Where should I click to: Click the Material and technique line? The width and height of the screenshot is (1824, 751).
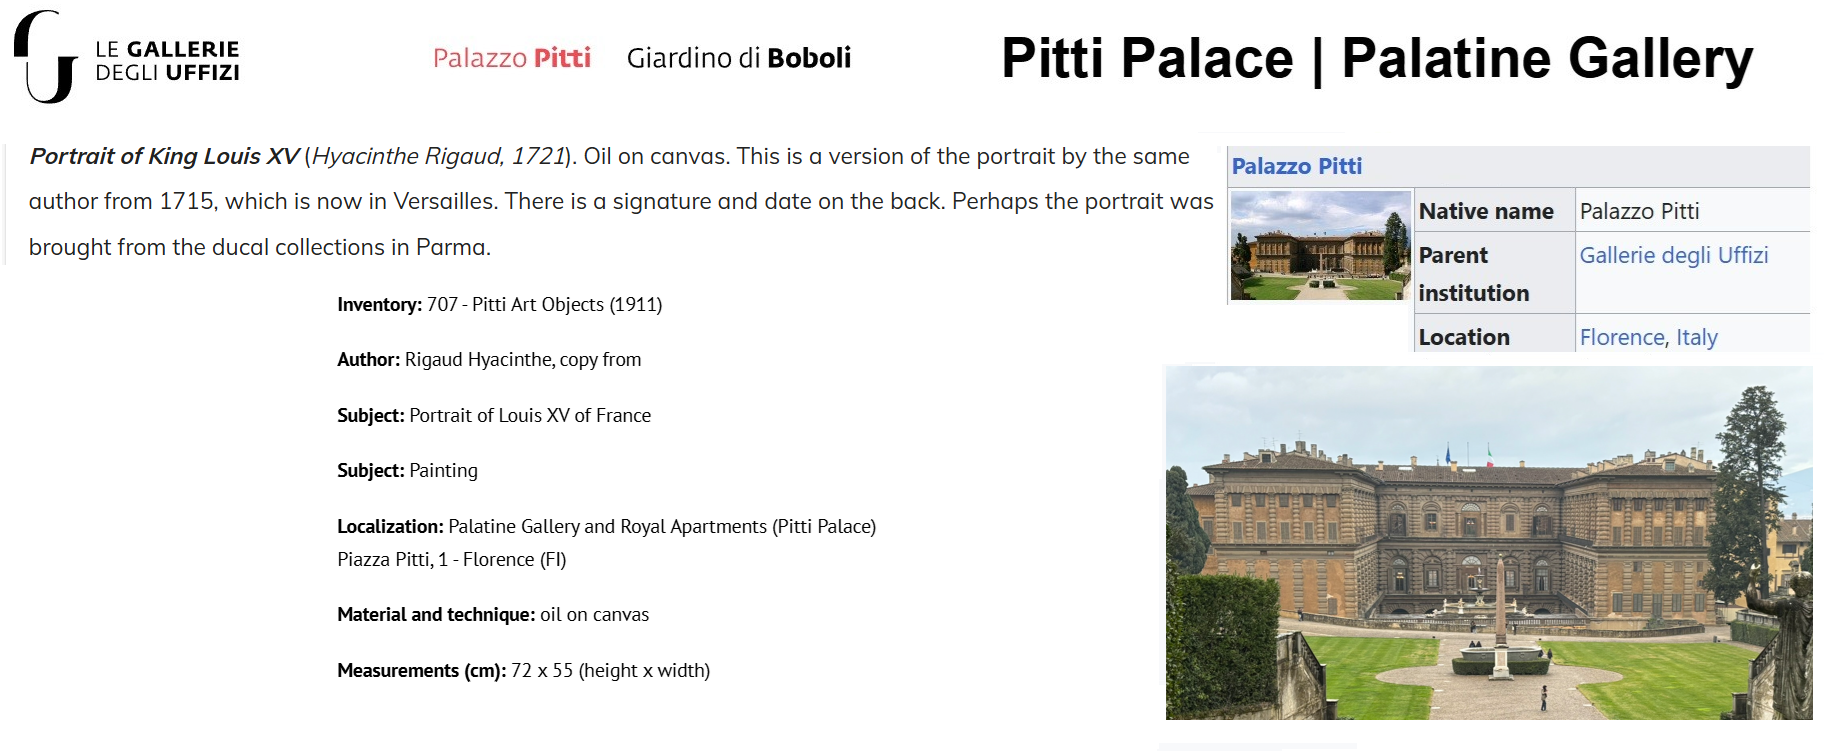492,615
